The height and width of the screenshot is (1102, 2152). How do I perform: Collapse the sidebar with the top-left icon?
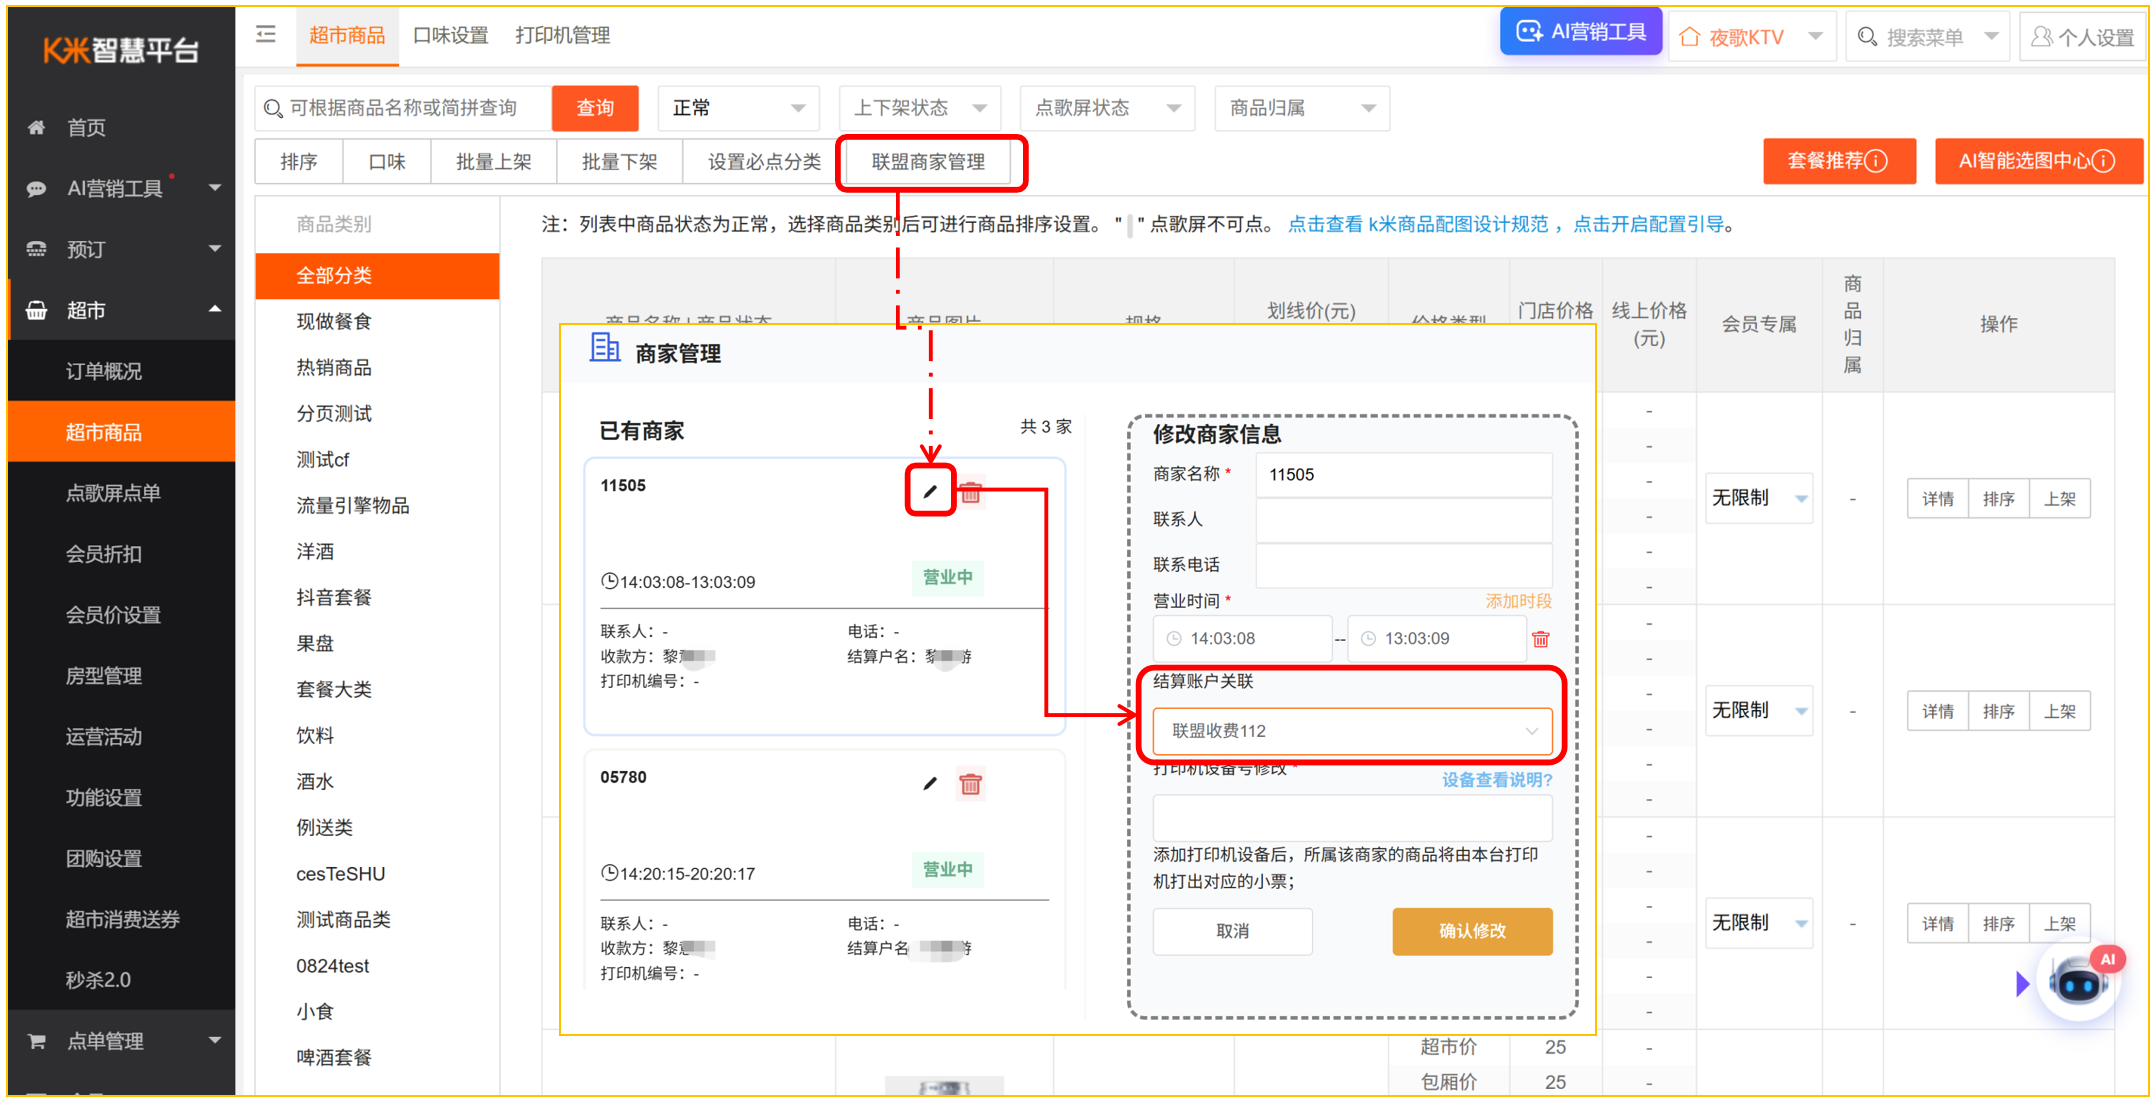[265, 33]
